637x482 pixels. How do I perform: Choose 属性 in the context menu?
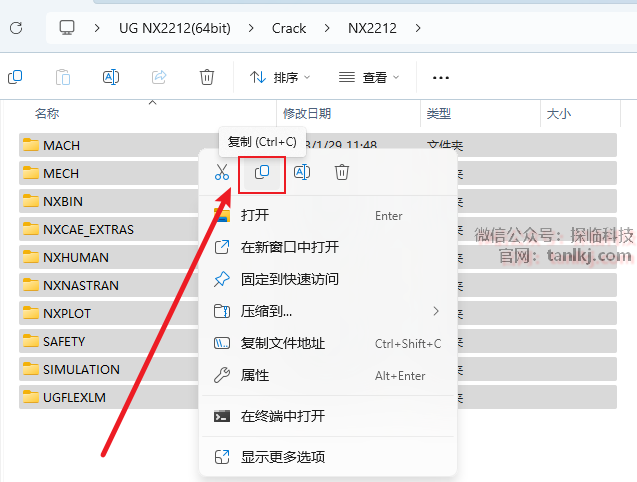pyautogui.click(x=328, y=375)
